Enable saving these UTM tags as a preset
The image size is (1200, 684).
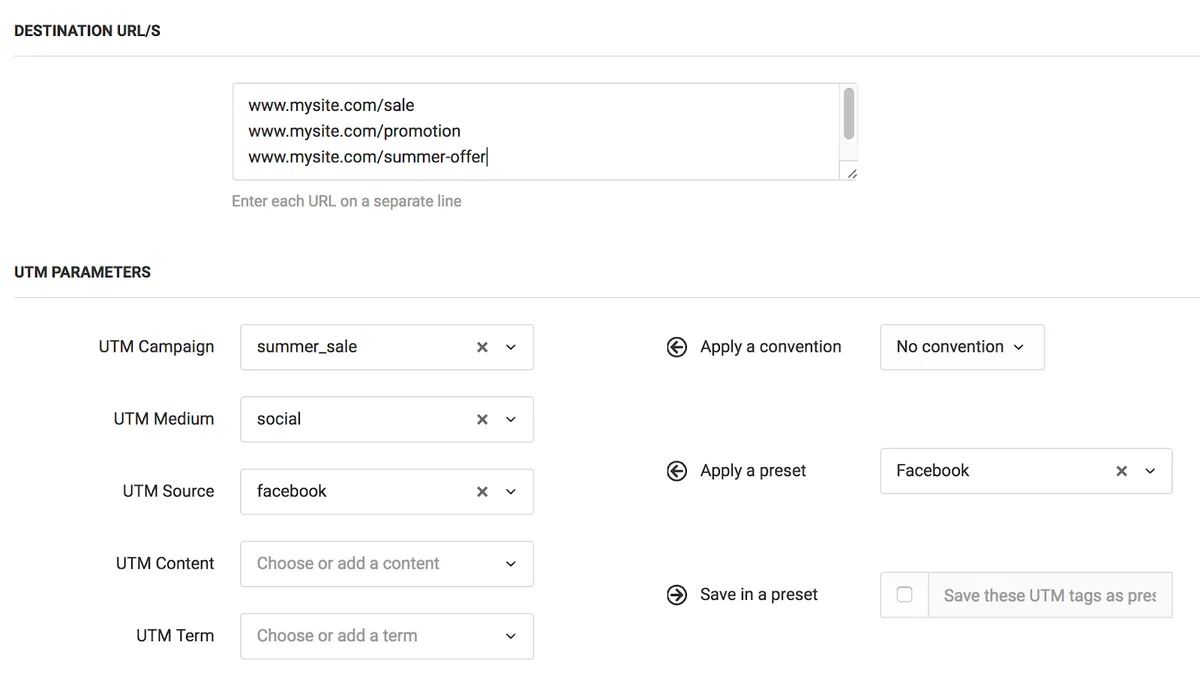[x=904, y=594]
